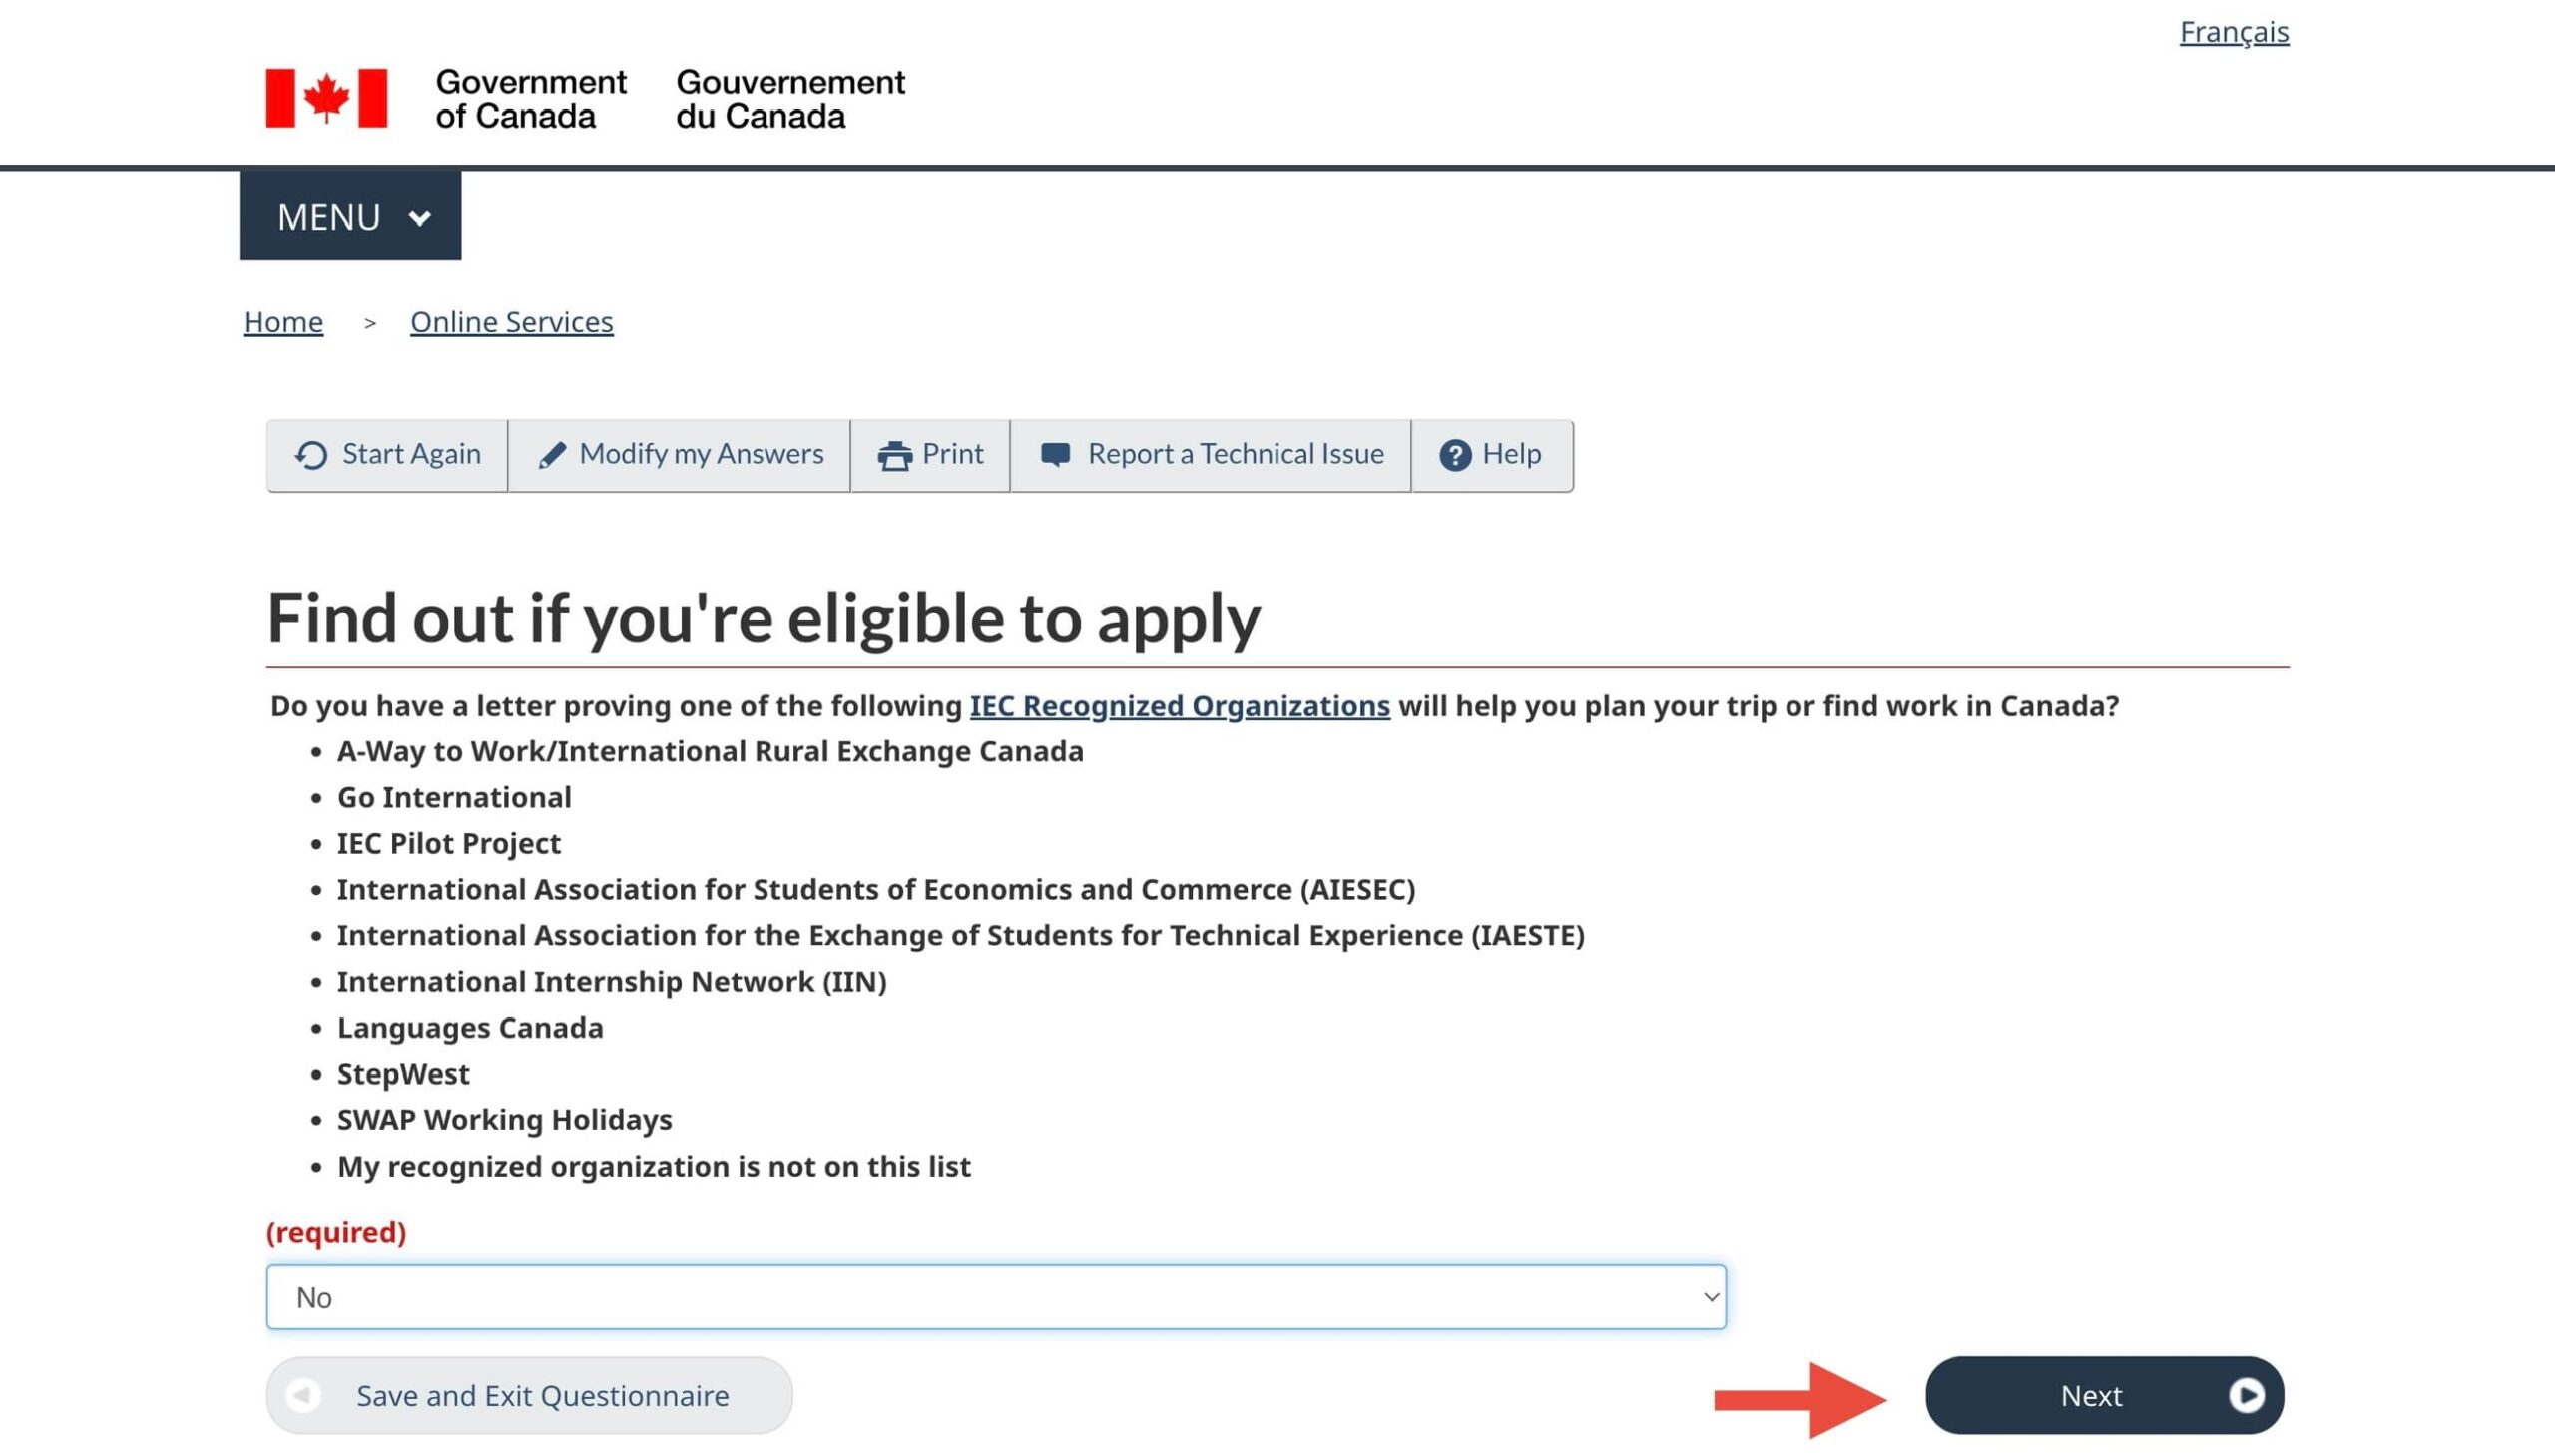Click the Start Again refresh icon
This screenshot has width=2555, height=1456.
(311, 456)
